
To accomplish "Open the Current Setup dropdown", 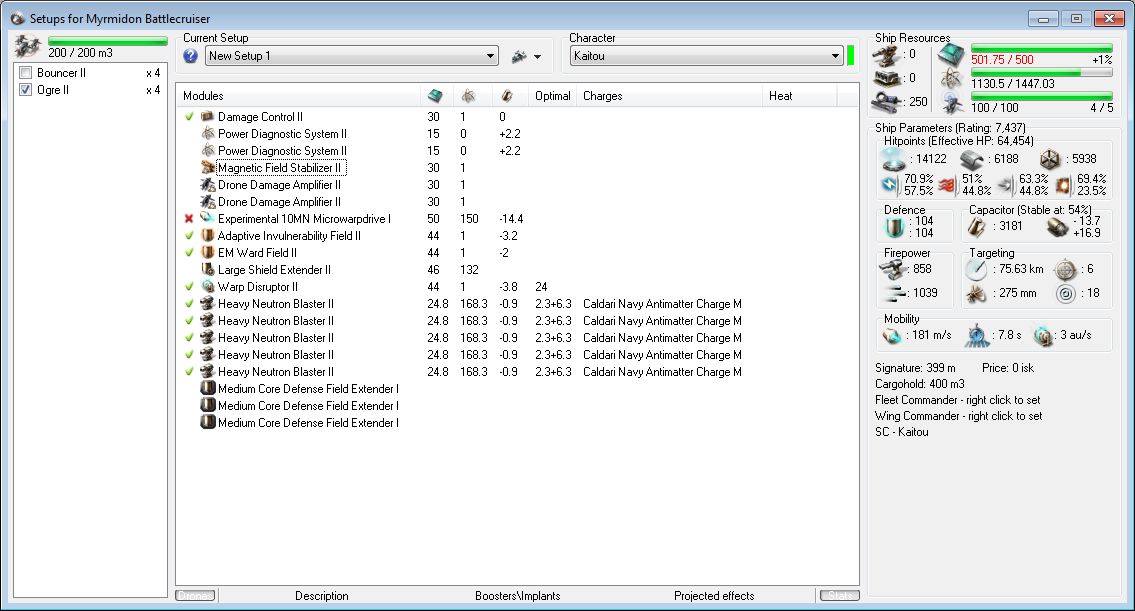I will [352, 56].
